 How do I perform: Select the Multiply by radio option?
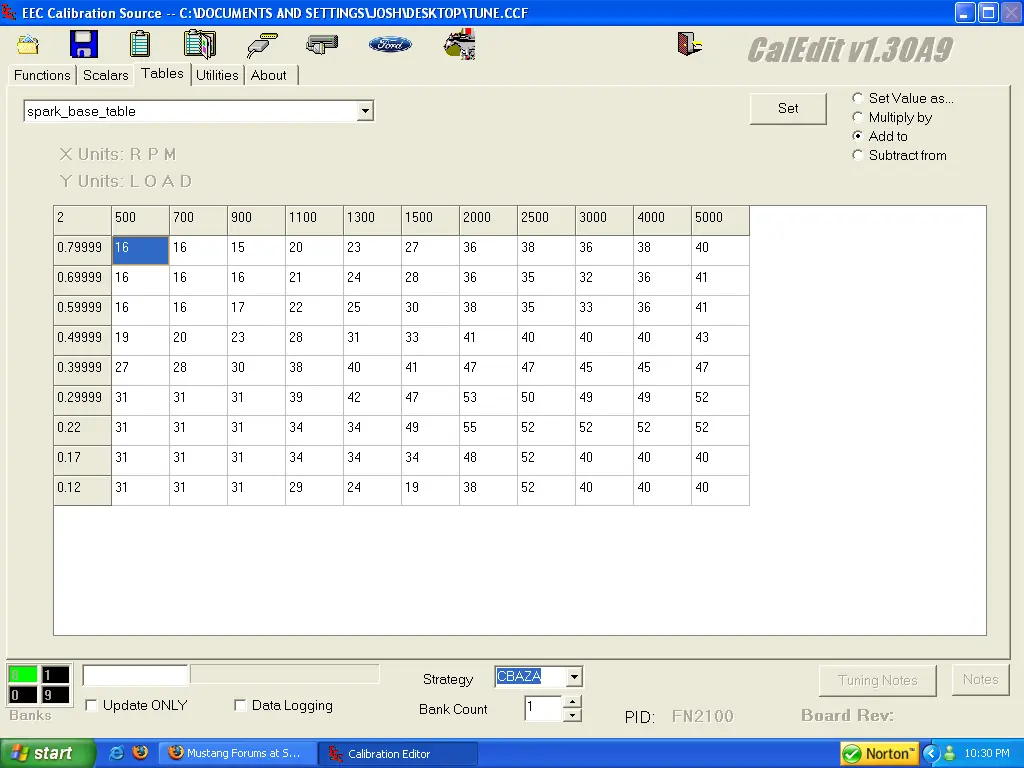pos(857,117)
